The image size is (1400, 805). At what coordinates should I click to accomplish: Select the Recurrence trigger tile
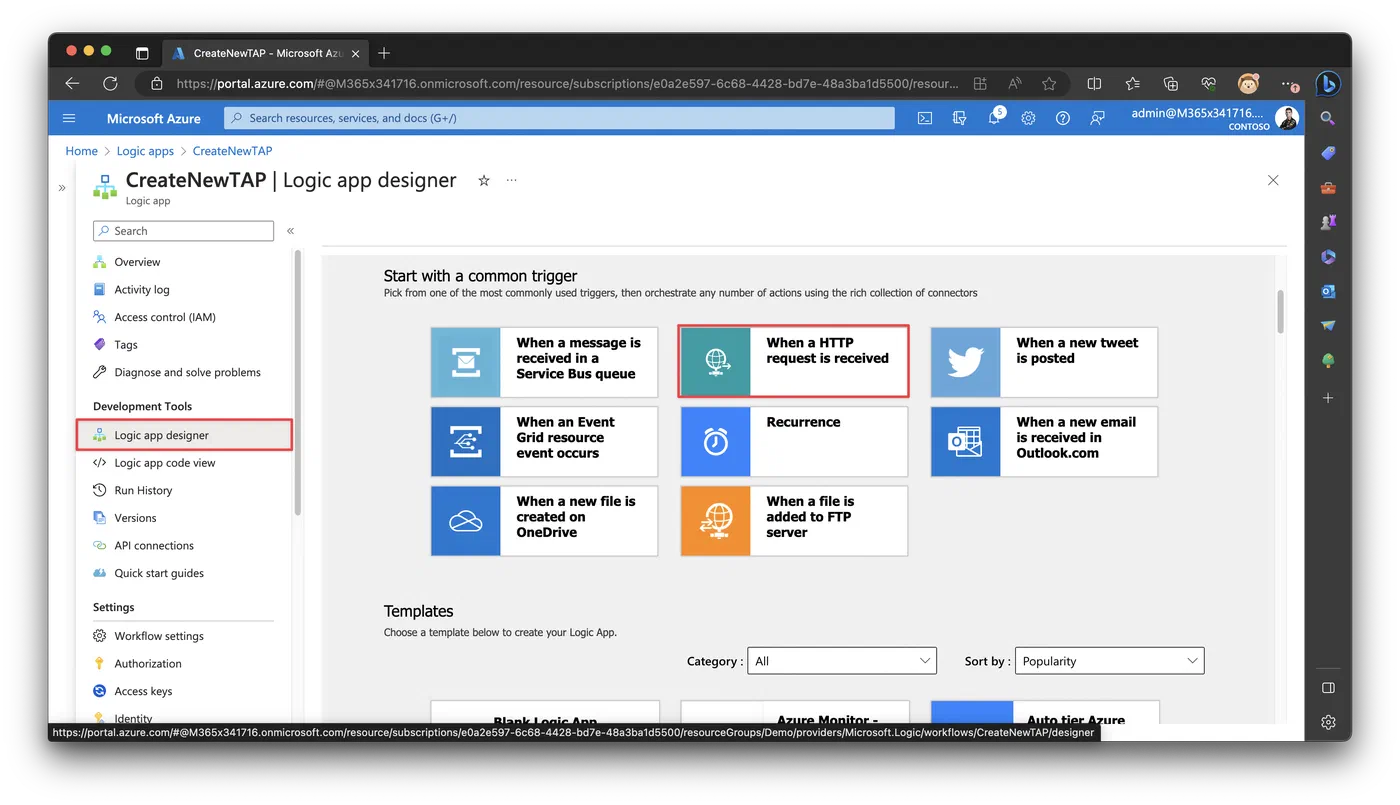[x=794, y=441]
